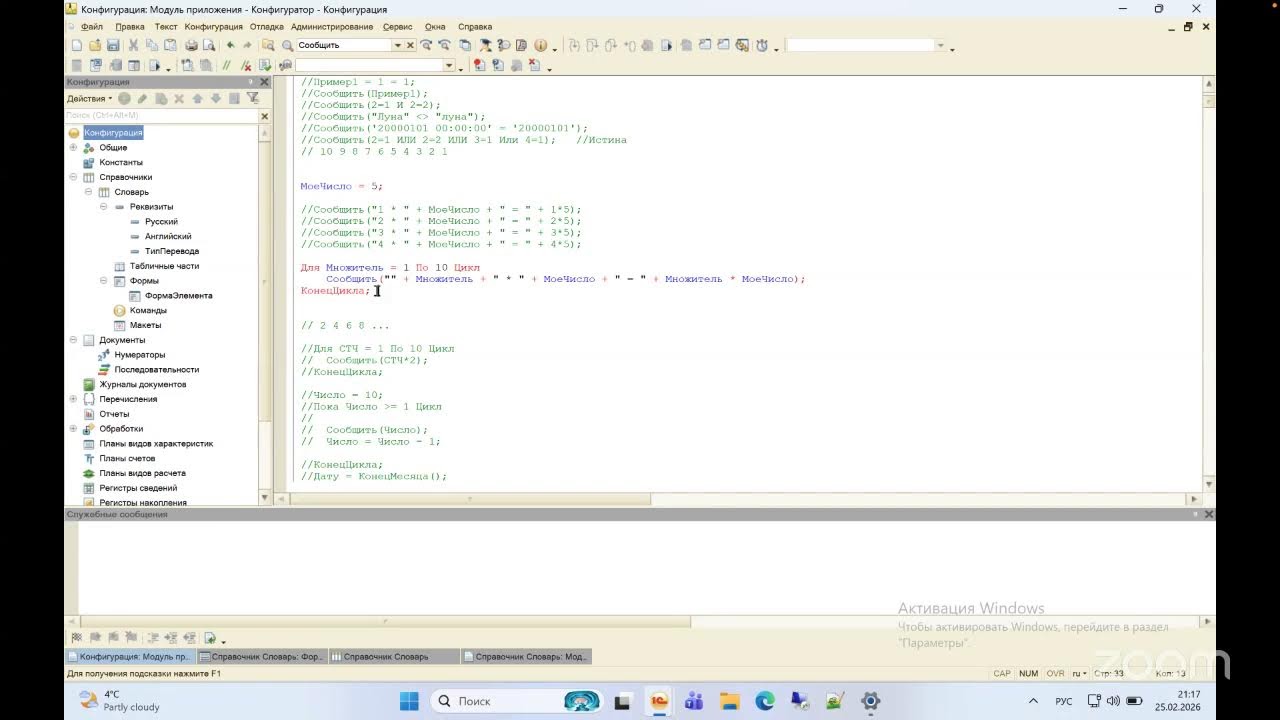This screenshot has width=1280, height=720.
Task: Click the Move down arrow in Configuration panel
Action: (215, 98)
